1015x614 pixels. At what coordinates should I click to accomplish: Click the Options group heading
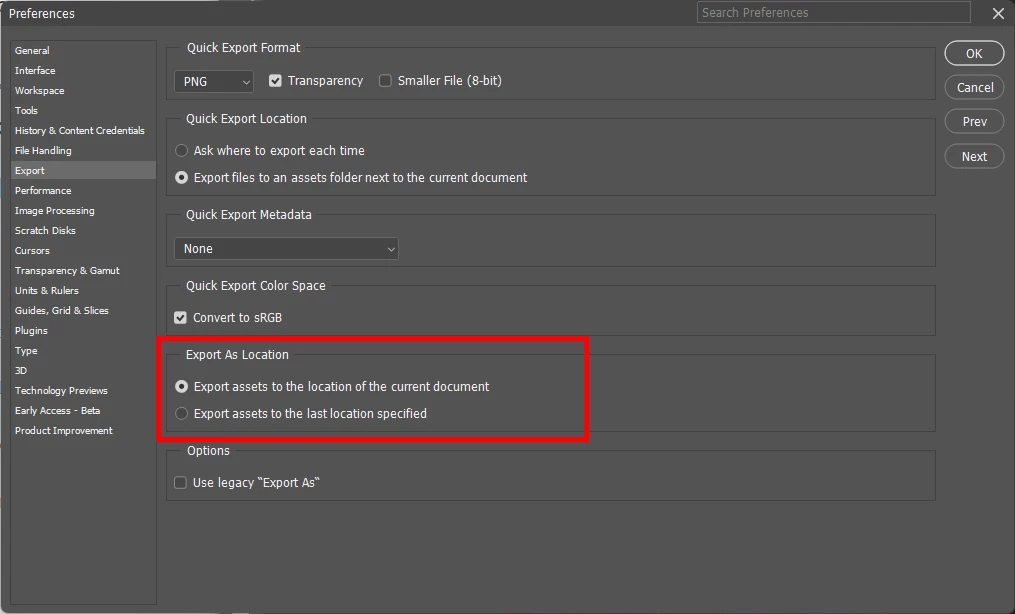208,451
